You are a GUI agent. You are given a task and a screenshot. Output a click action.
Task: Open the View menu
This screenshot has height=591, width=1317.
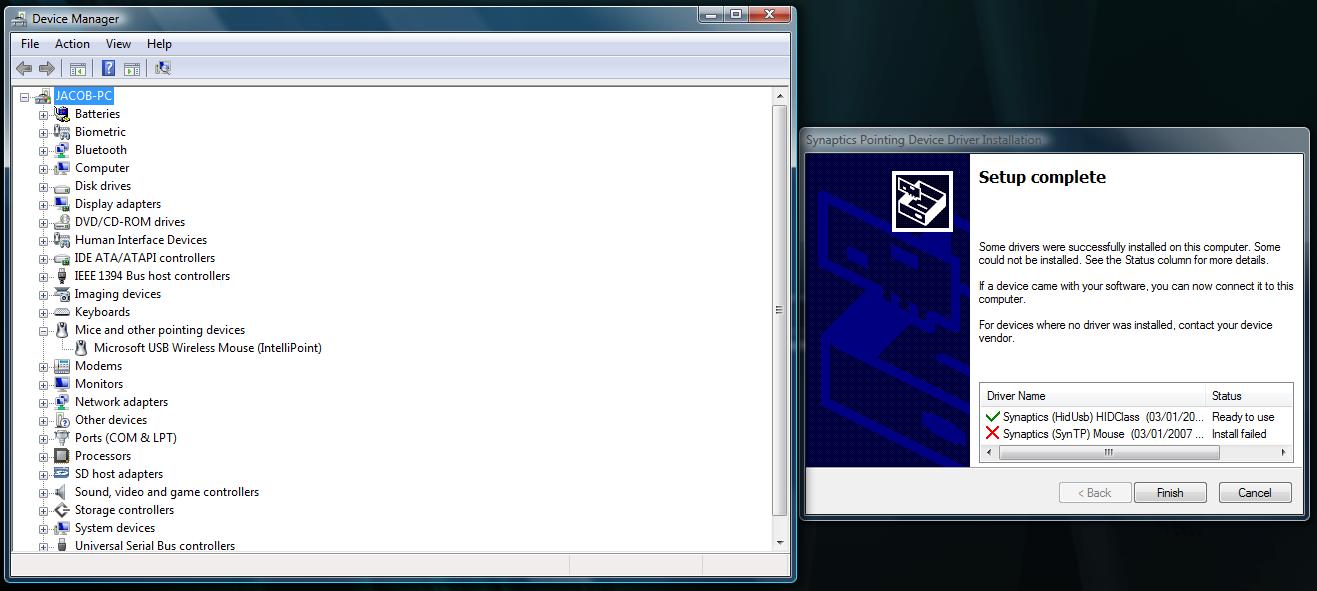pyautogui.click(x=118, y=44)
